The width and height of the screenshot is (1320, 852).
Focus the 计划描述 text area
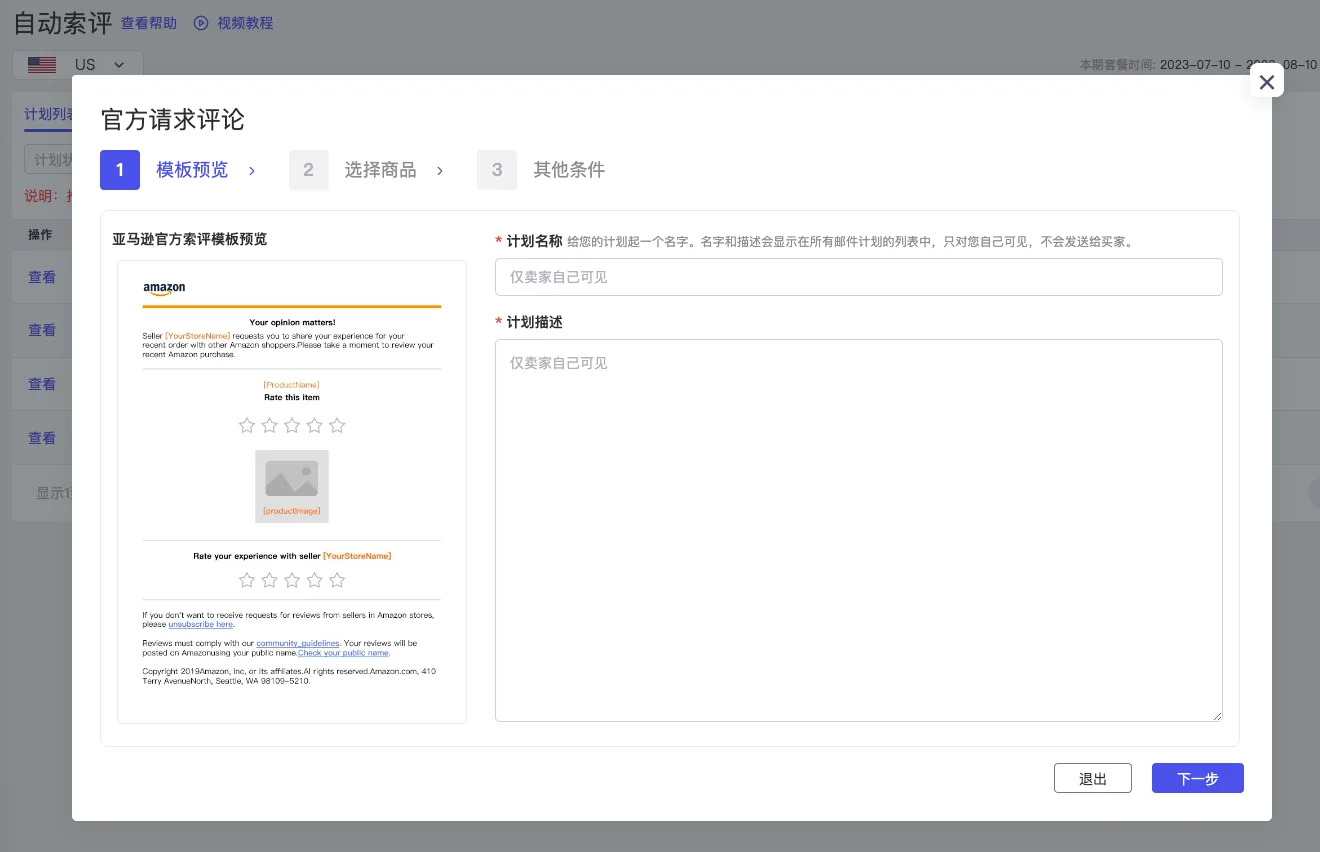tap(858, 530)
